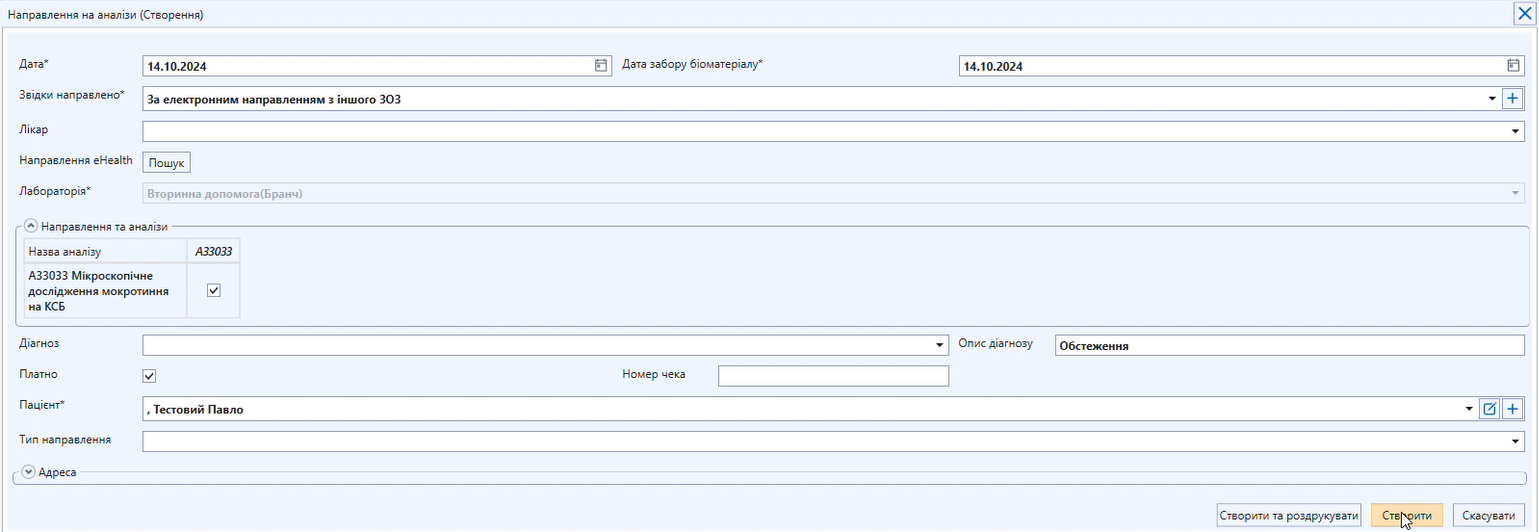Screen dimensions: 1539x532
Task: Open the Звідки направлено dropdown
Action: tap(1491, 99)
